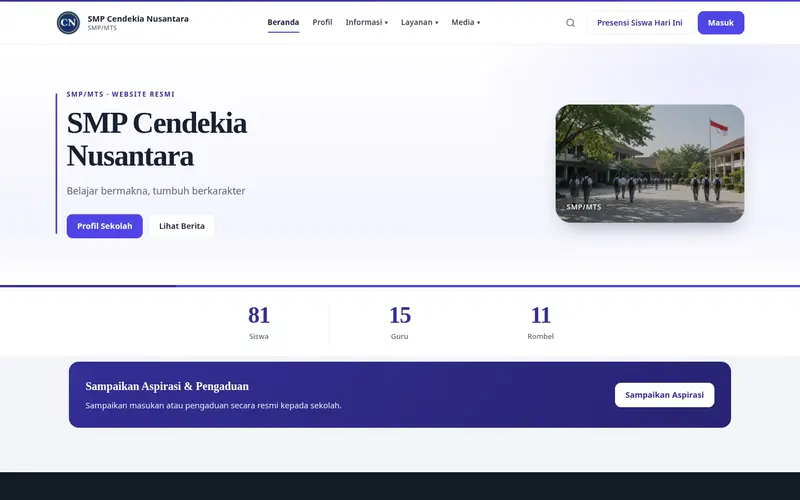Open the search magnifier icon
800x500 pixels.
tap(570, 23)
